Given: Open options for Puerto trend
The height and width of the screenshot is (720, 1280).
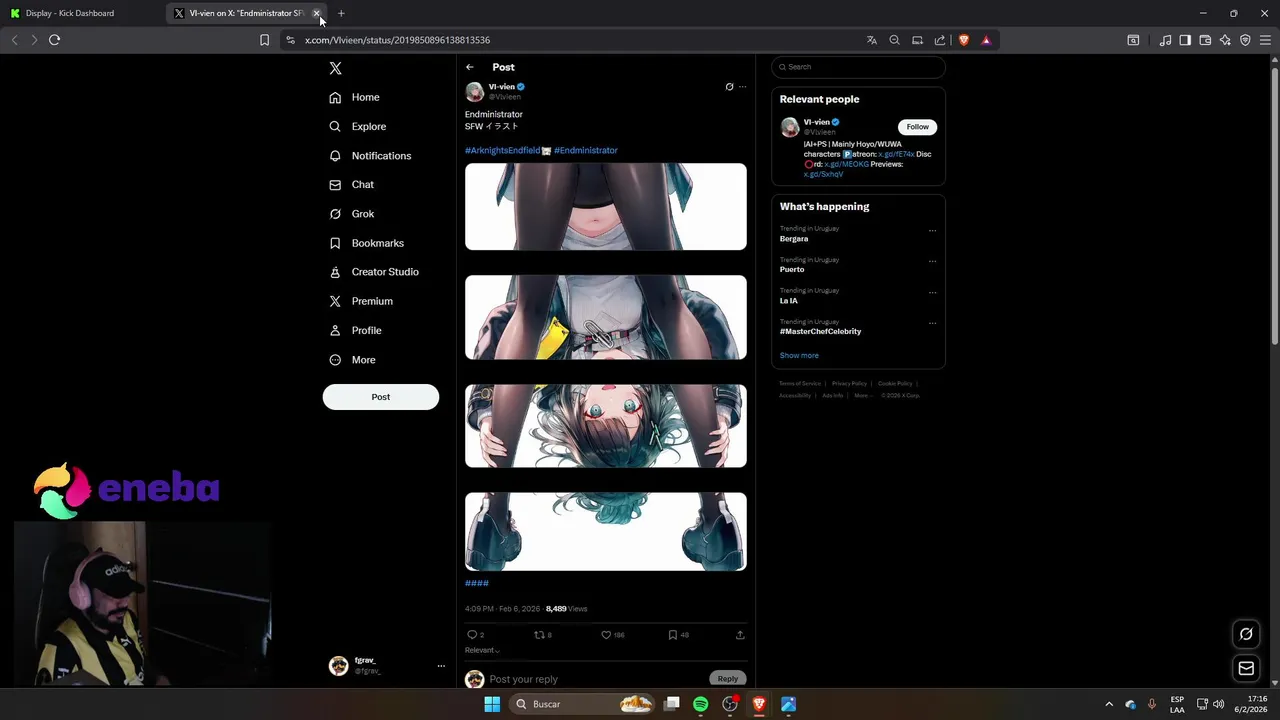Looking at the screenshot, I should coord(932,261).
